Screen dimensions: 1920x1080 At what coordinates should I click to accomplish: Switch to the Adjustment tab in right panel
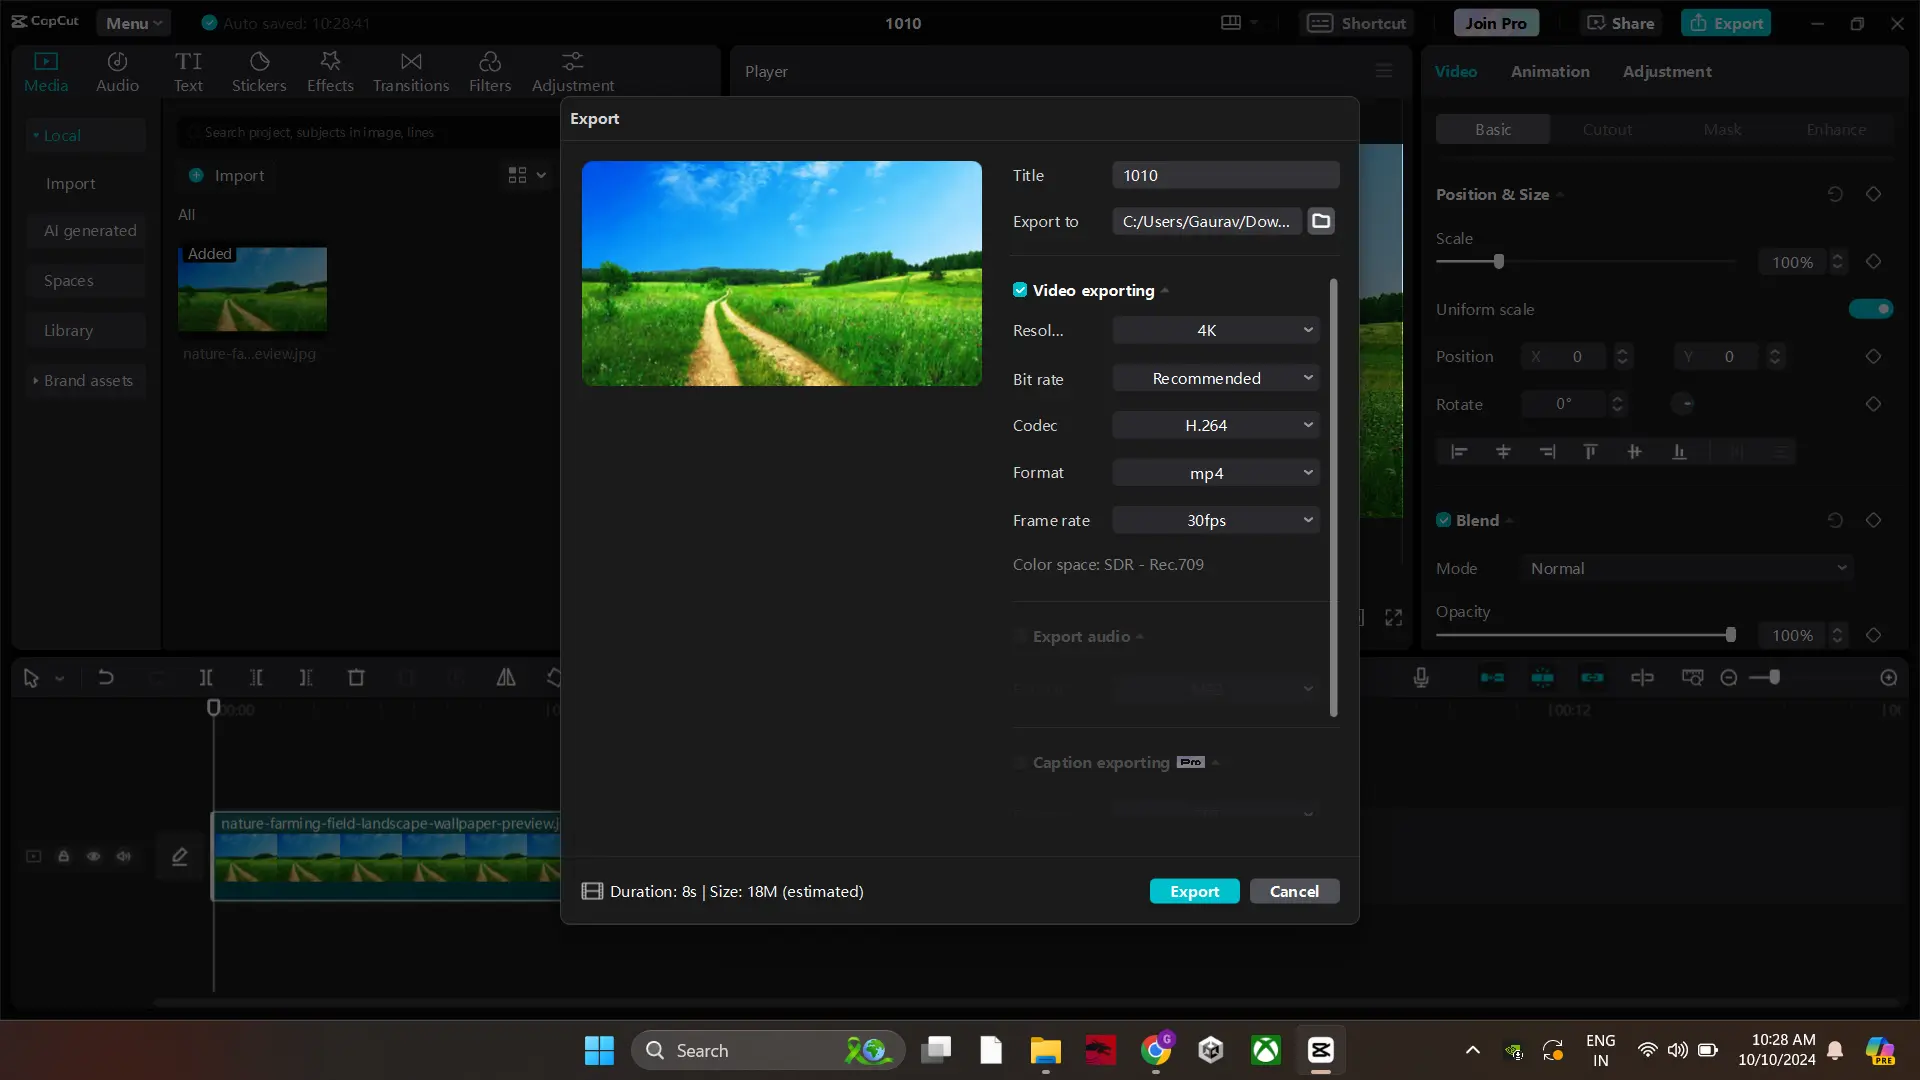pos(1667,71)
